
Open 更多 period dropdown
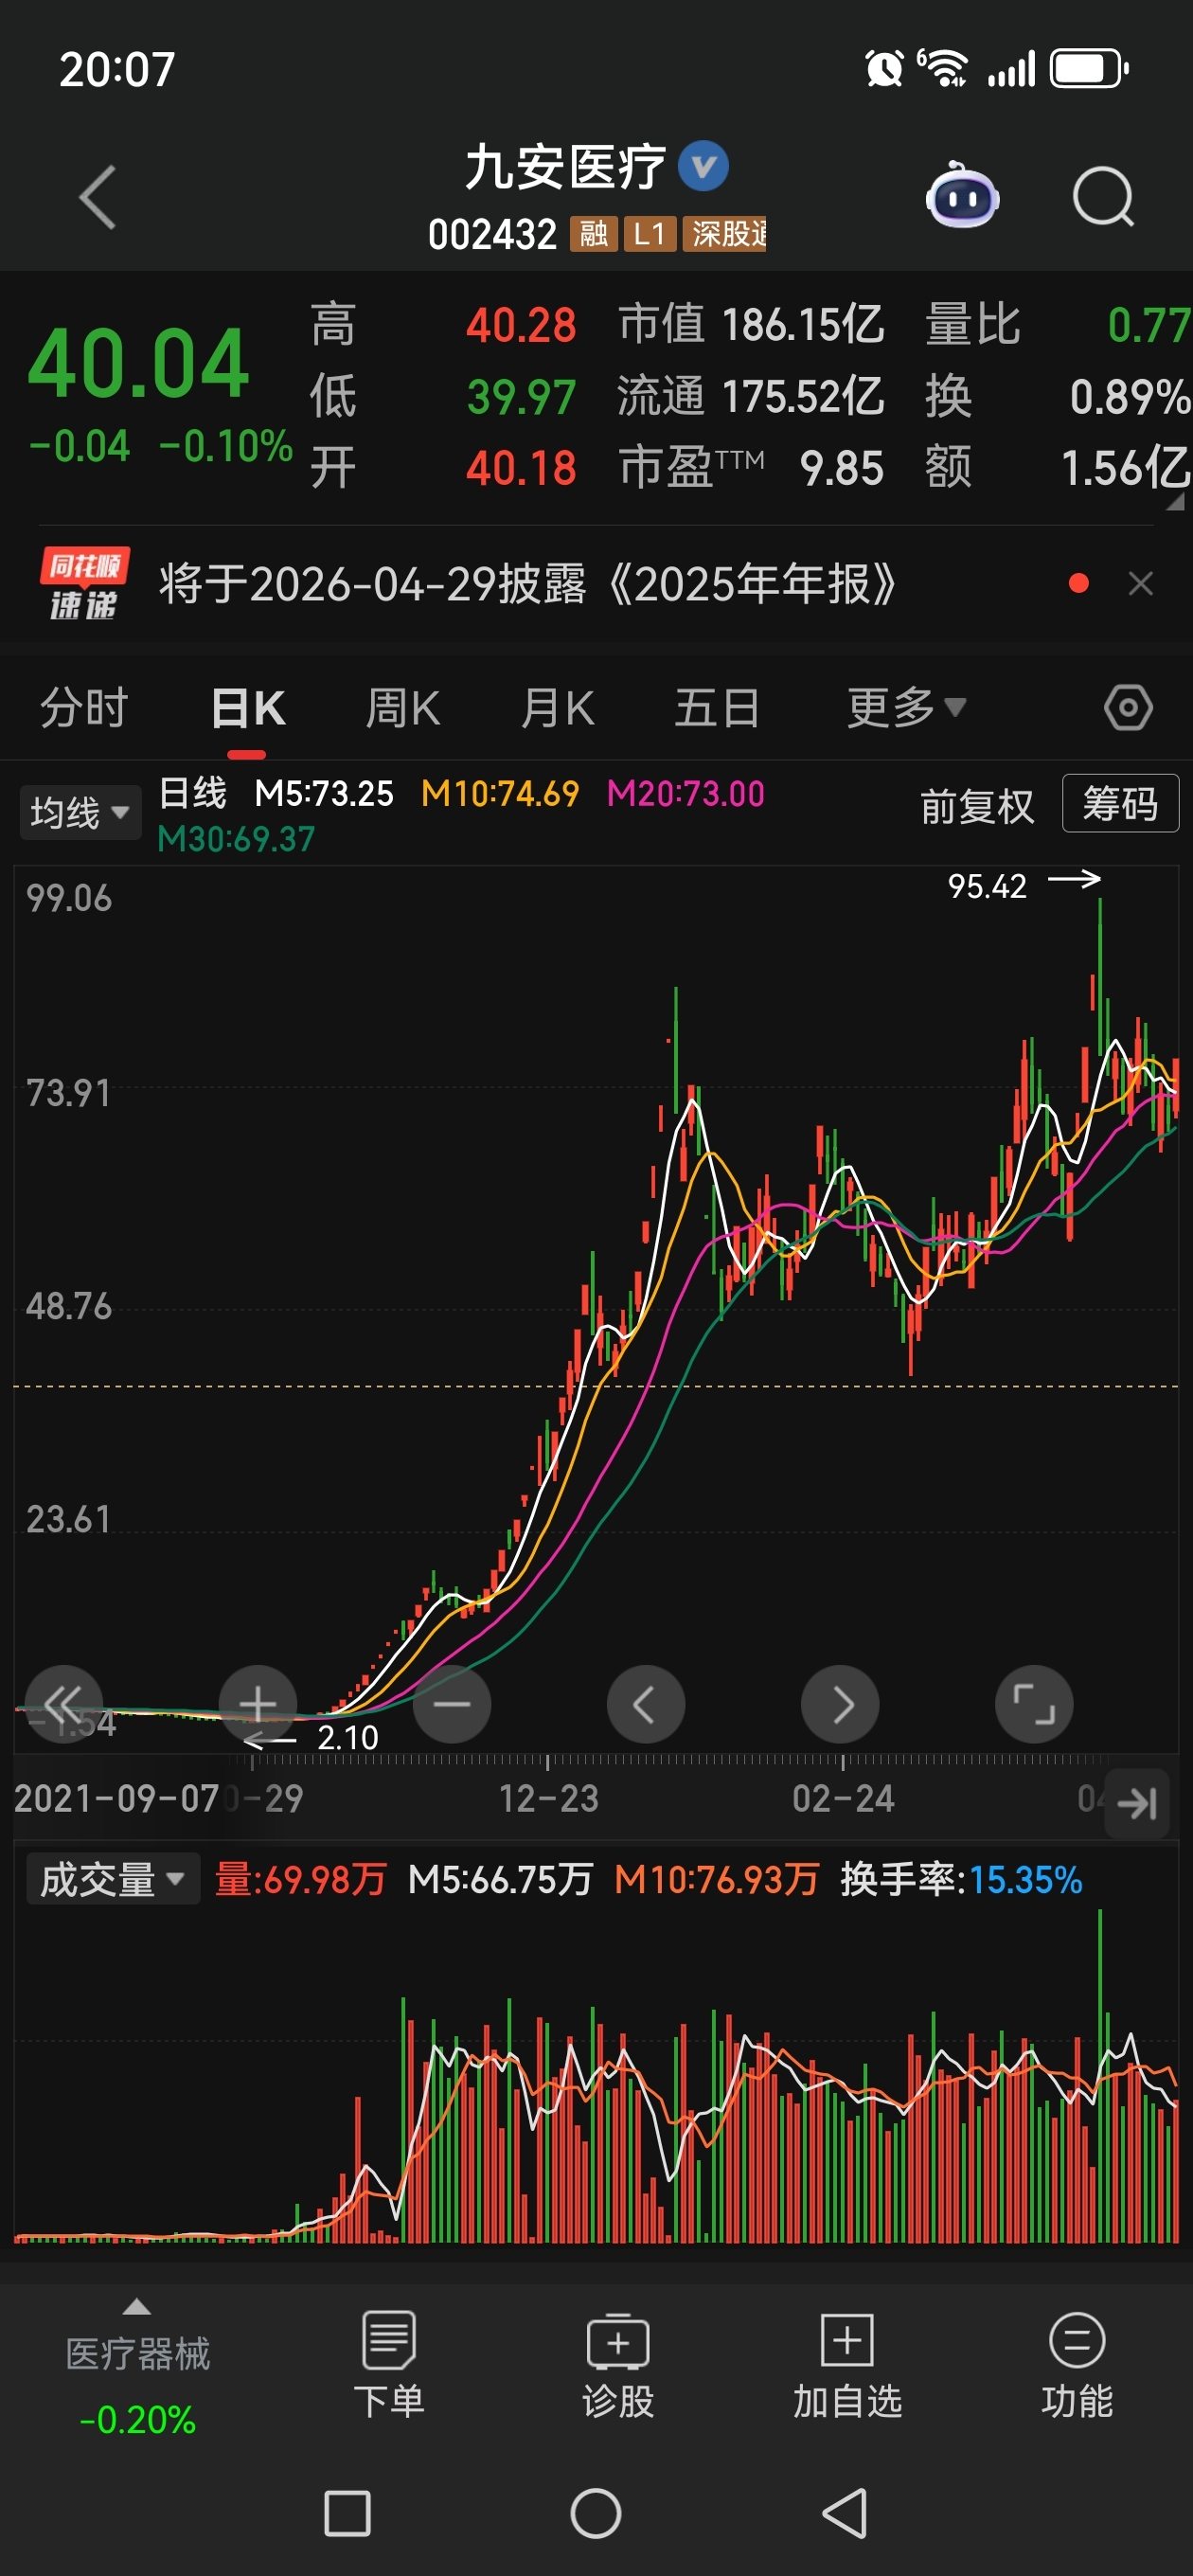[x=906, y=708]
